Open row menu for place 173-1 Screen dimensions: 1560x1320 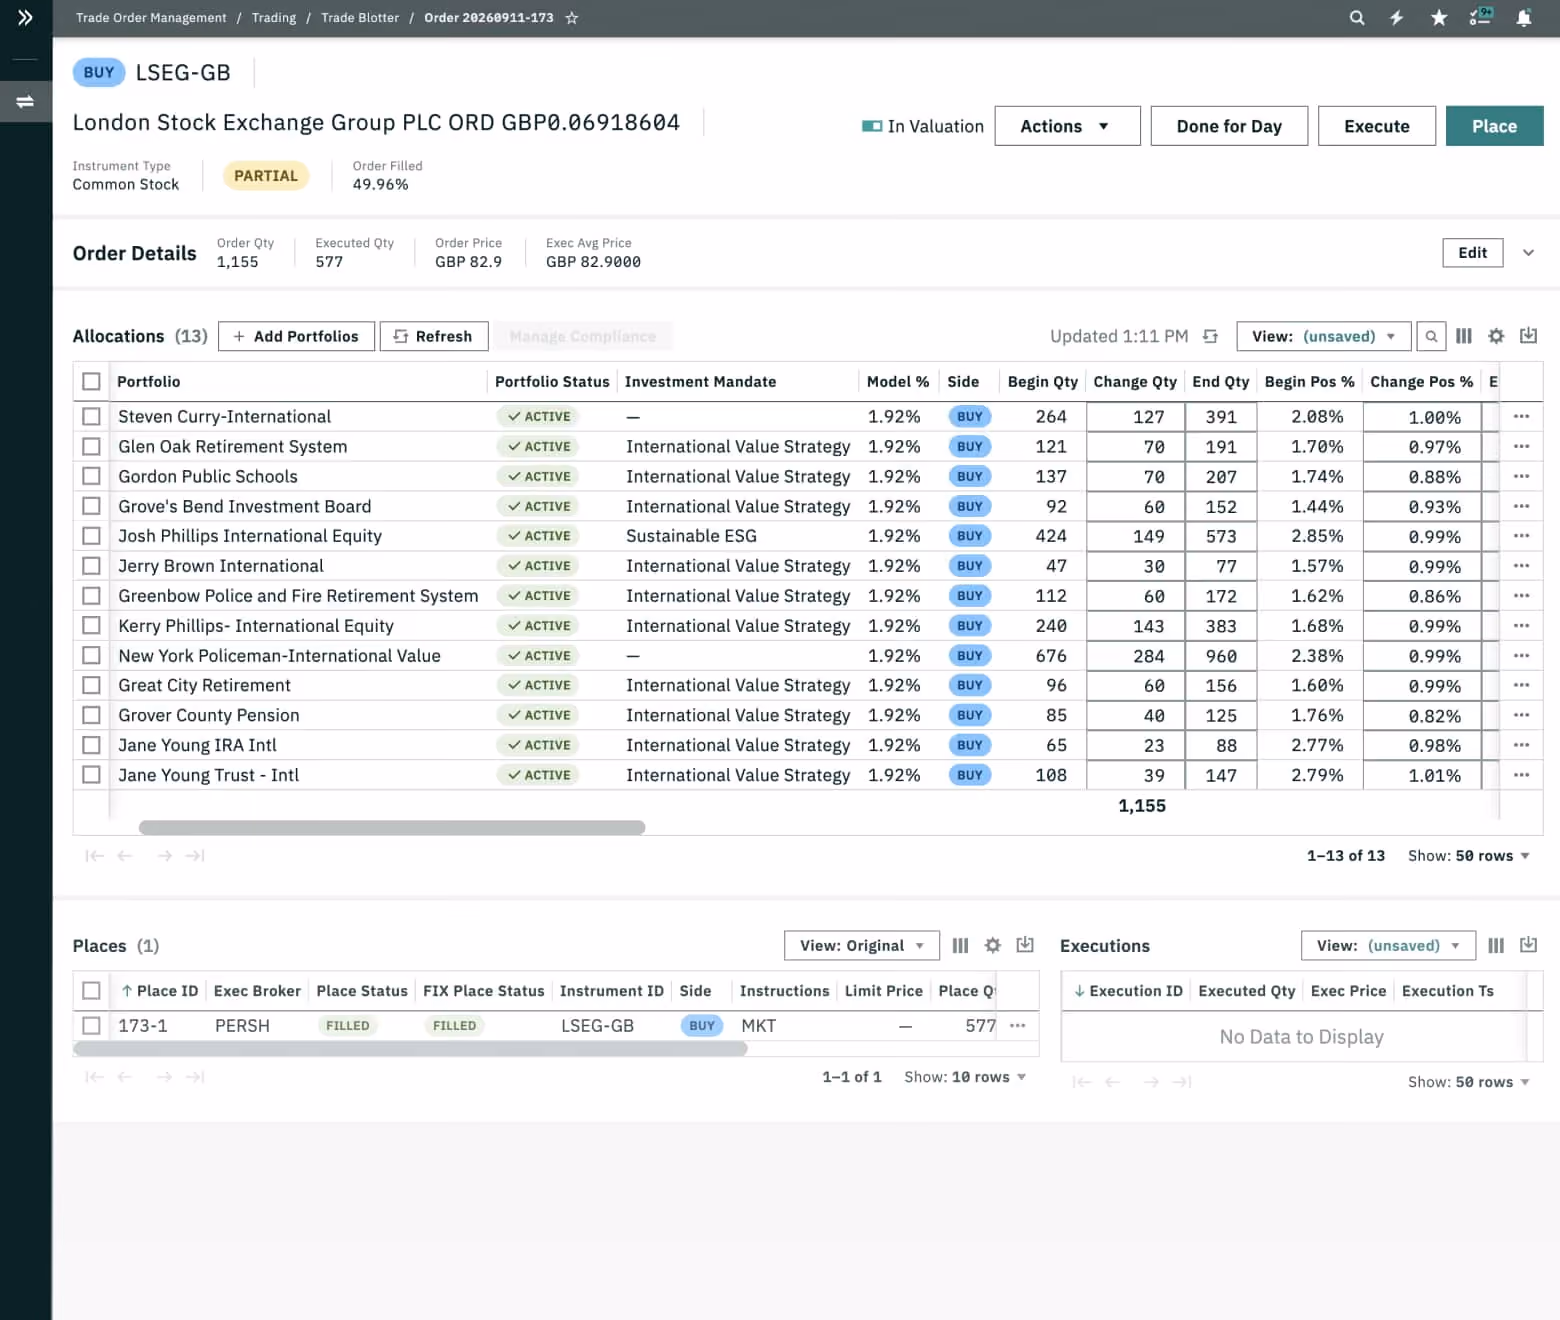tap(1017, 1025)
